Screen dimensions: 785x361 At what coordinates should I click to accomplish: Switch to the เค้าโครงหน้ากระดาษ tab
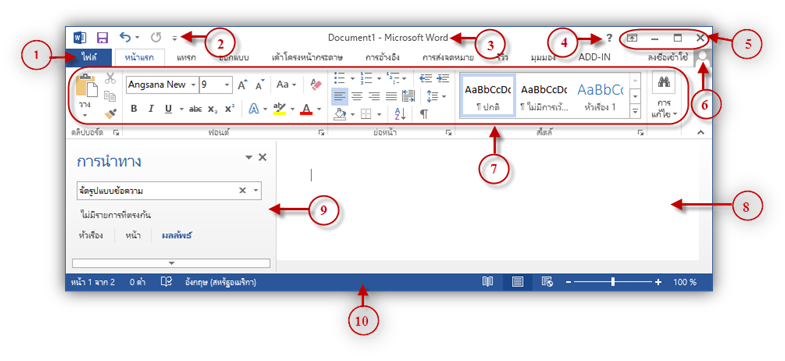click(x=307, y=58)
